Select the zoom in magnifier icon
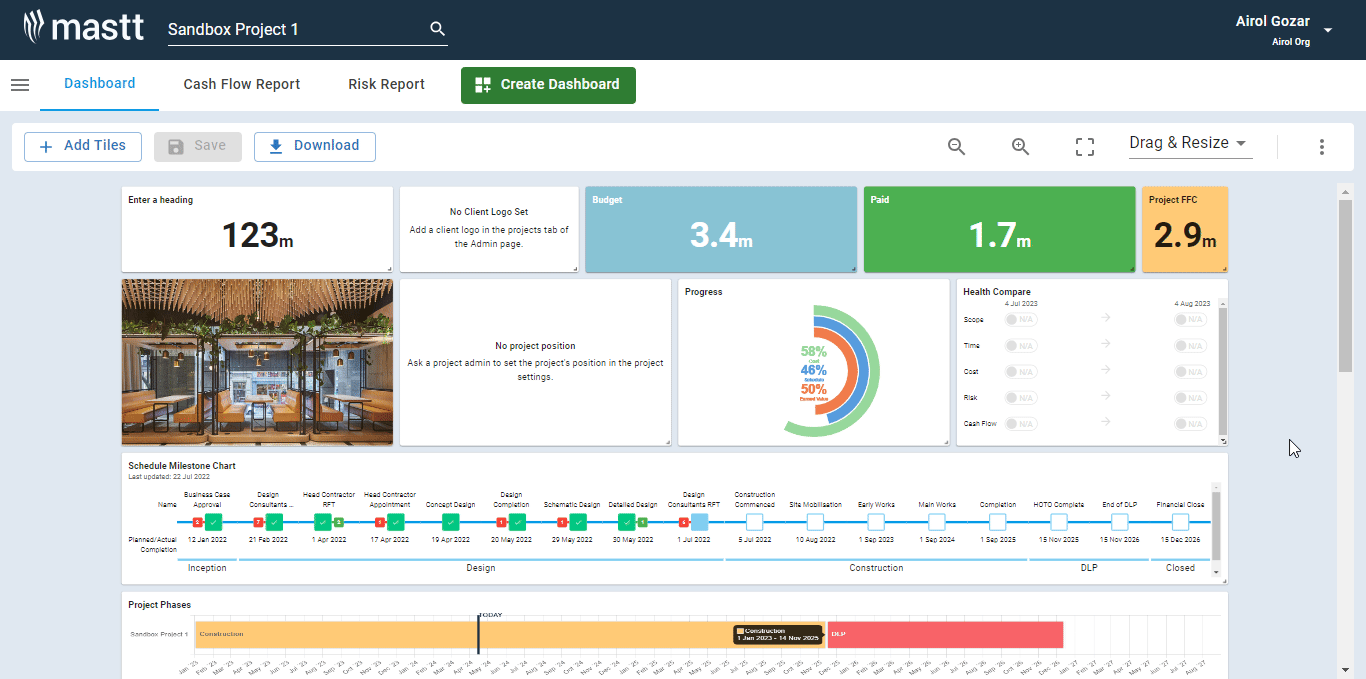The image size is (1366, 679). click(1020, 146)
